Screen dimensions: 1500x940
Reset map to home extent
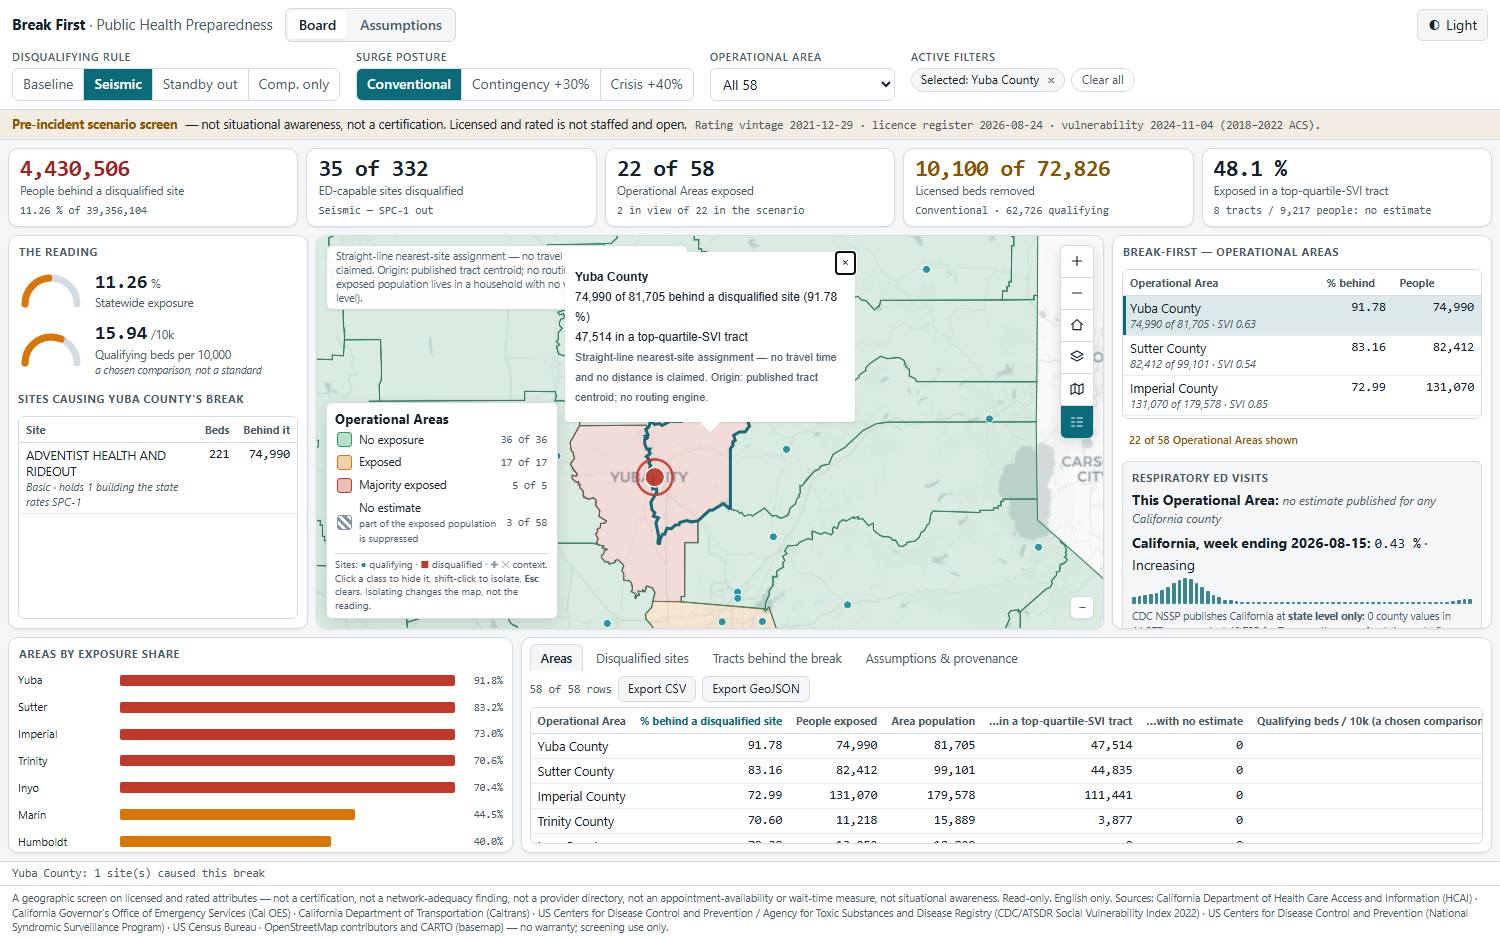tap(1076, 325)
